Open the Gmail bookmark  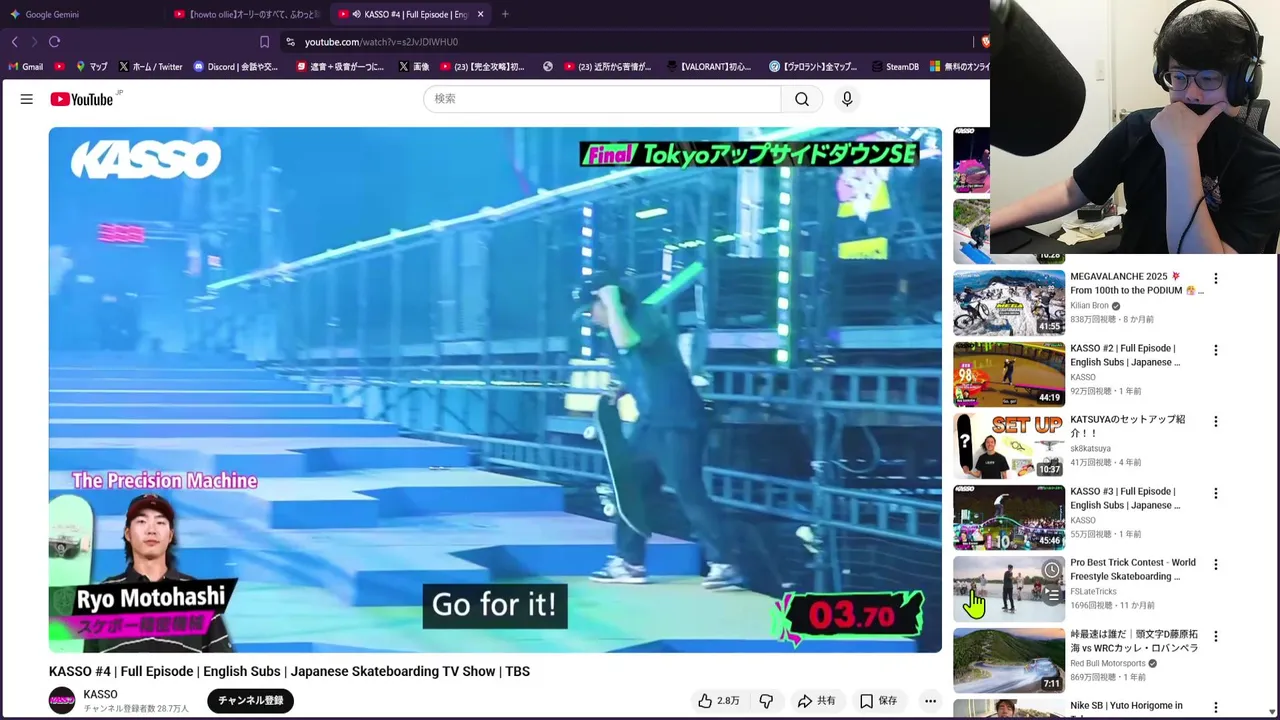pyautogui.click(x=25, y=67)
